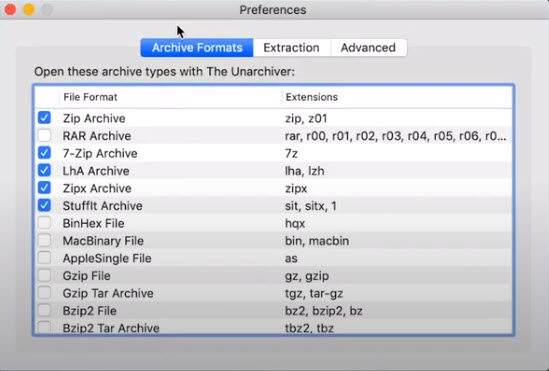Enable the BinHex File checkbox
The height and width of the screenshot is (371, 549).
[44, 223]
